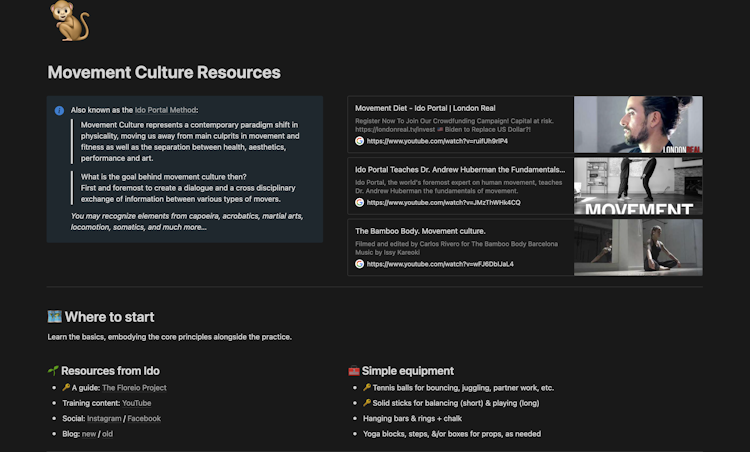Viewport: 750px width, 452px height.
Task: Click world's foremost expert description text
Action: (x=458, y=187)
